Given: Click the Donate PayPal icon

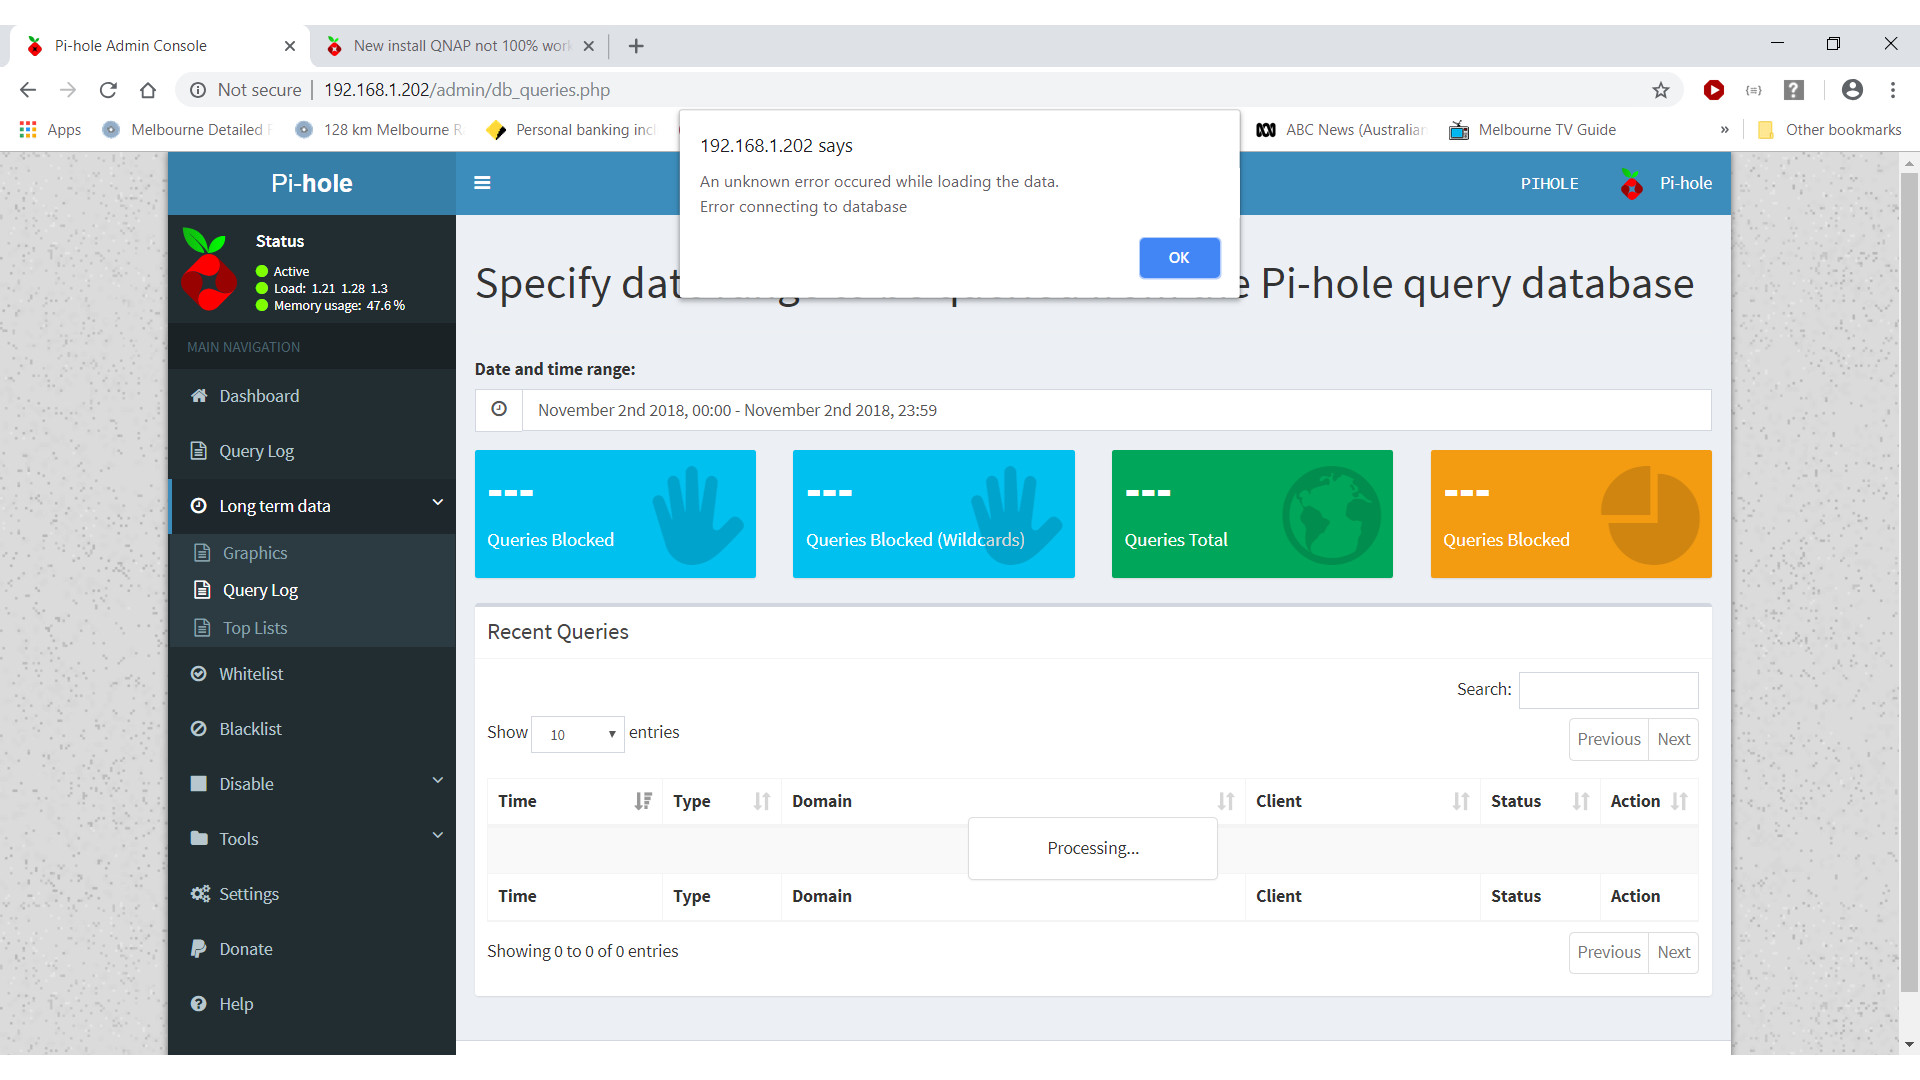Looking at the screenshot, I should coord(198,949).
